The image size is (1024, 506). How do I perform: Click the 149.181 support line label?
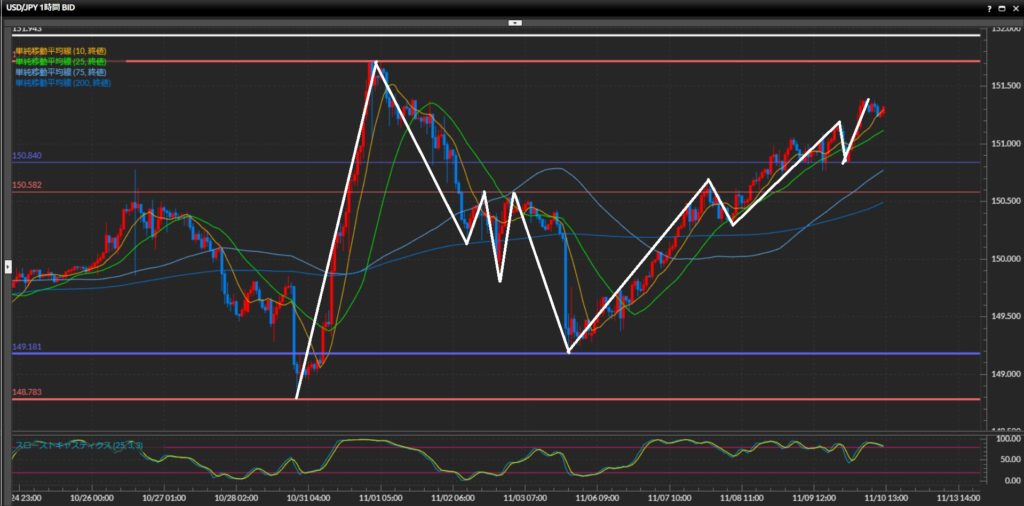coord(27,347)
